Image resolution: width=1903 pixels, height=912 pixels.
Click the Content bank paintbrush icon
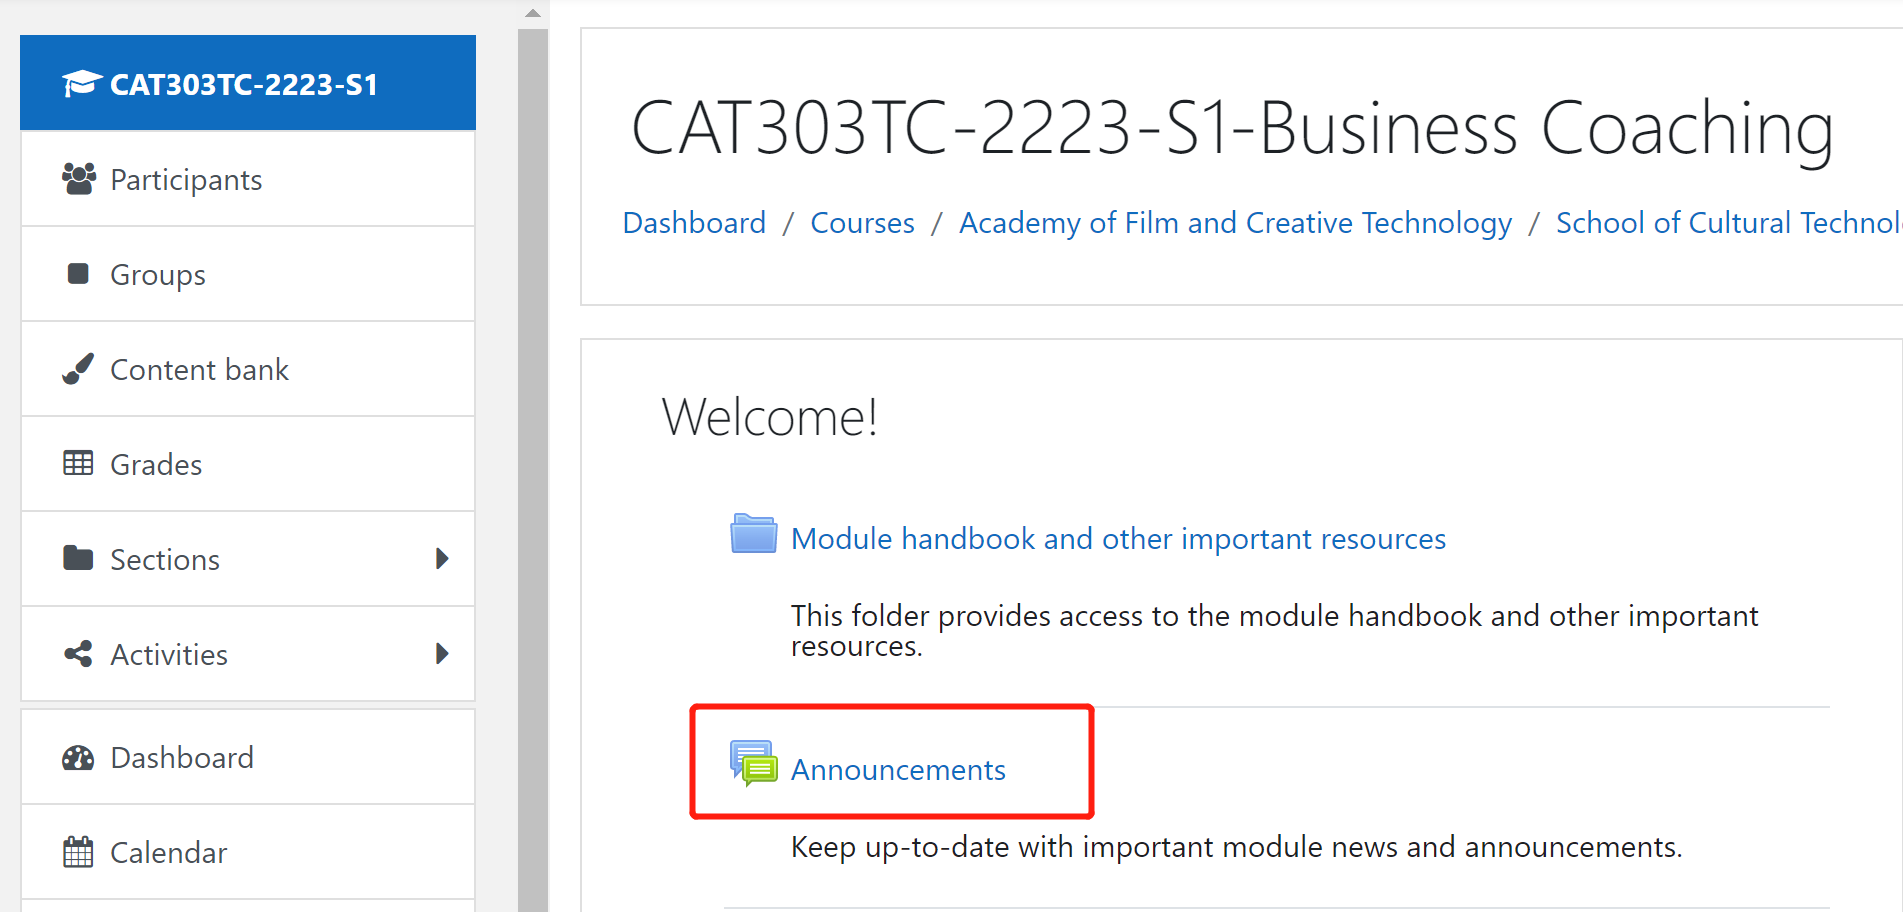pyautogui.click(x=78, y=368)
